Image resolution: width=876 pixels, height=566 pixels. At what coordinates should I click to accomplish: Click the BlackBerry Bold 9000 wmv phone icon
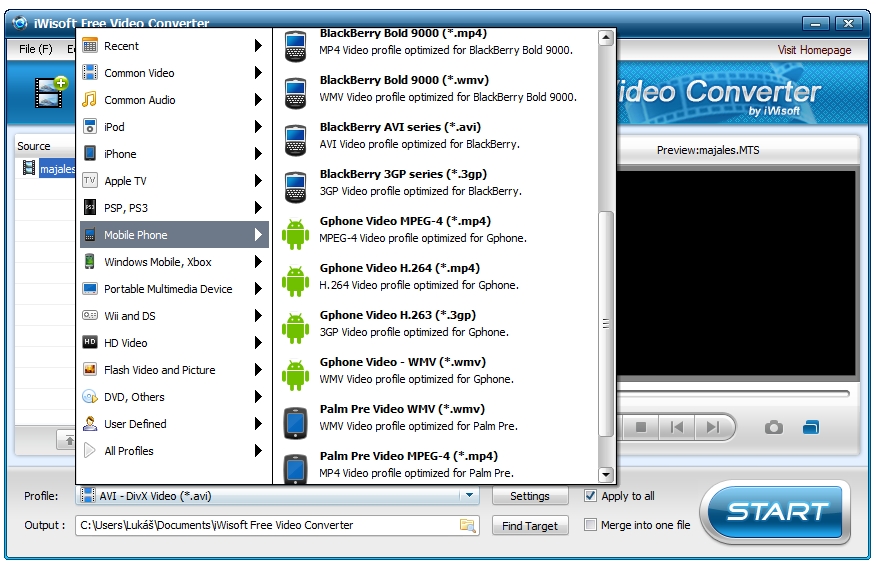295,93
